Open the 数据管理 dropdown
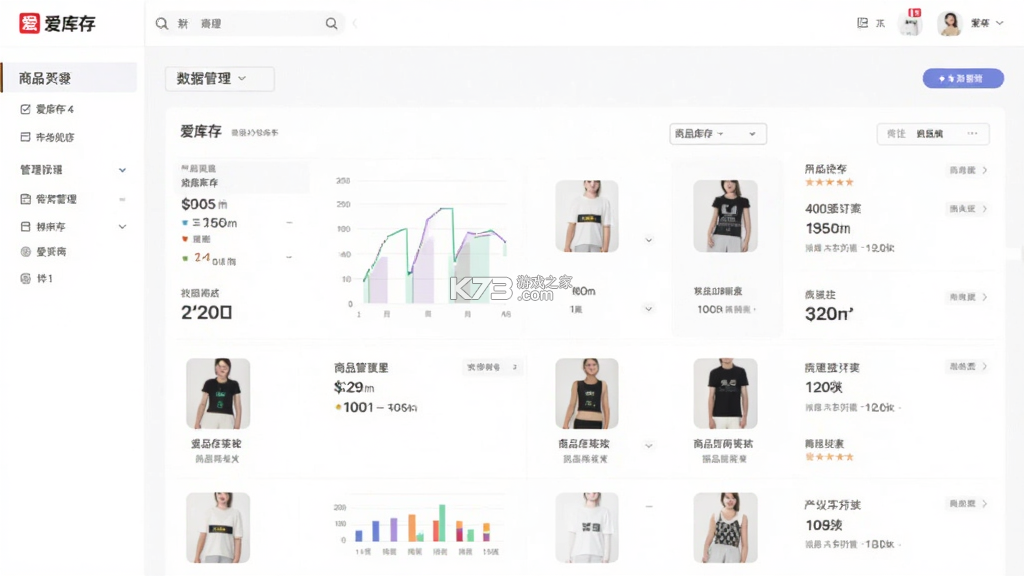This screenshot has width=1024, height=576. click(219, 78)
